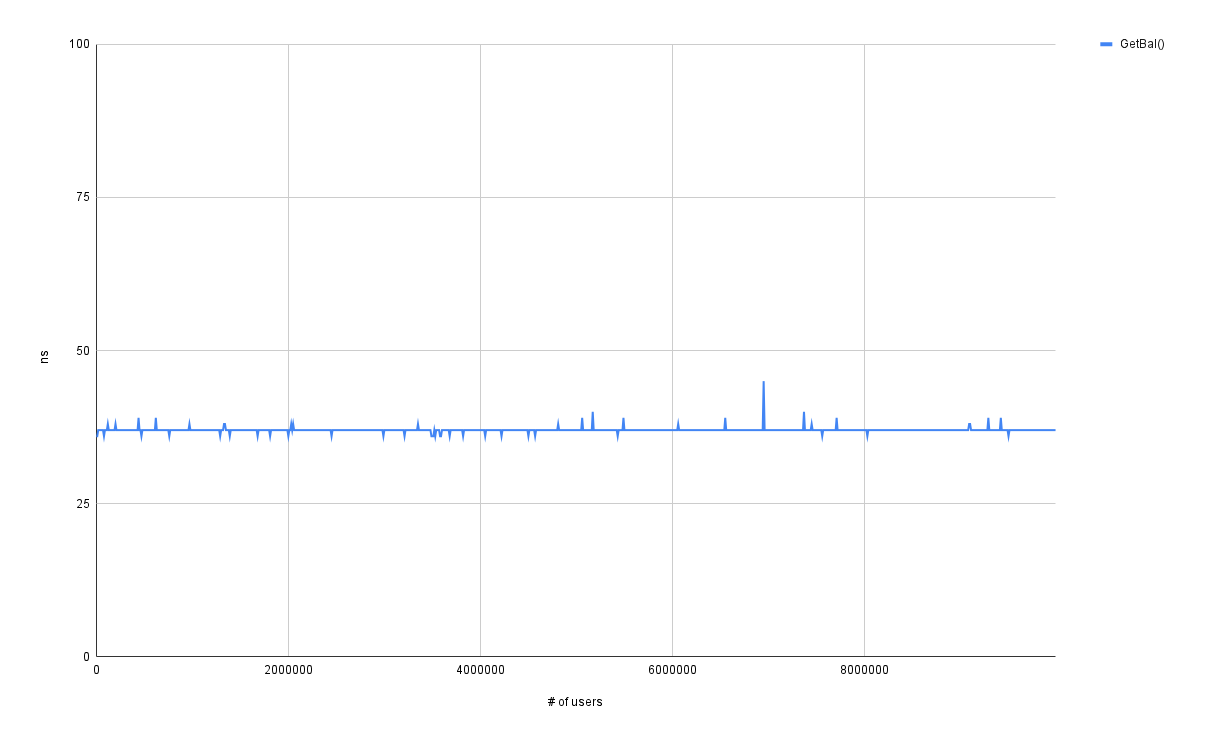Select the 40 ns spike just past 5000000 users
This screenshot has width=1206, height=746.
pos(592,414)
